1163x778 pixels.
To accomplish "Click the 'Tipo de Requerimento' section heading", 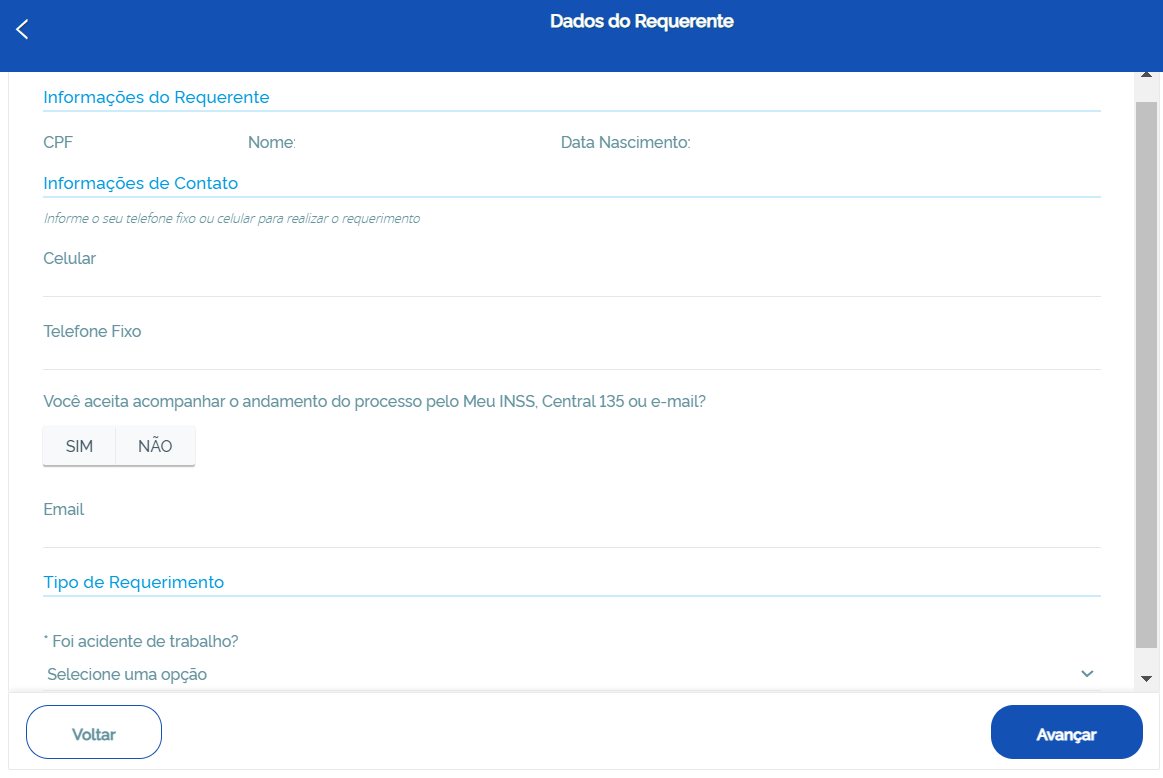I will [133, 582].
